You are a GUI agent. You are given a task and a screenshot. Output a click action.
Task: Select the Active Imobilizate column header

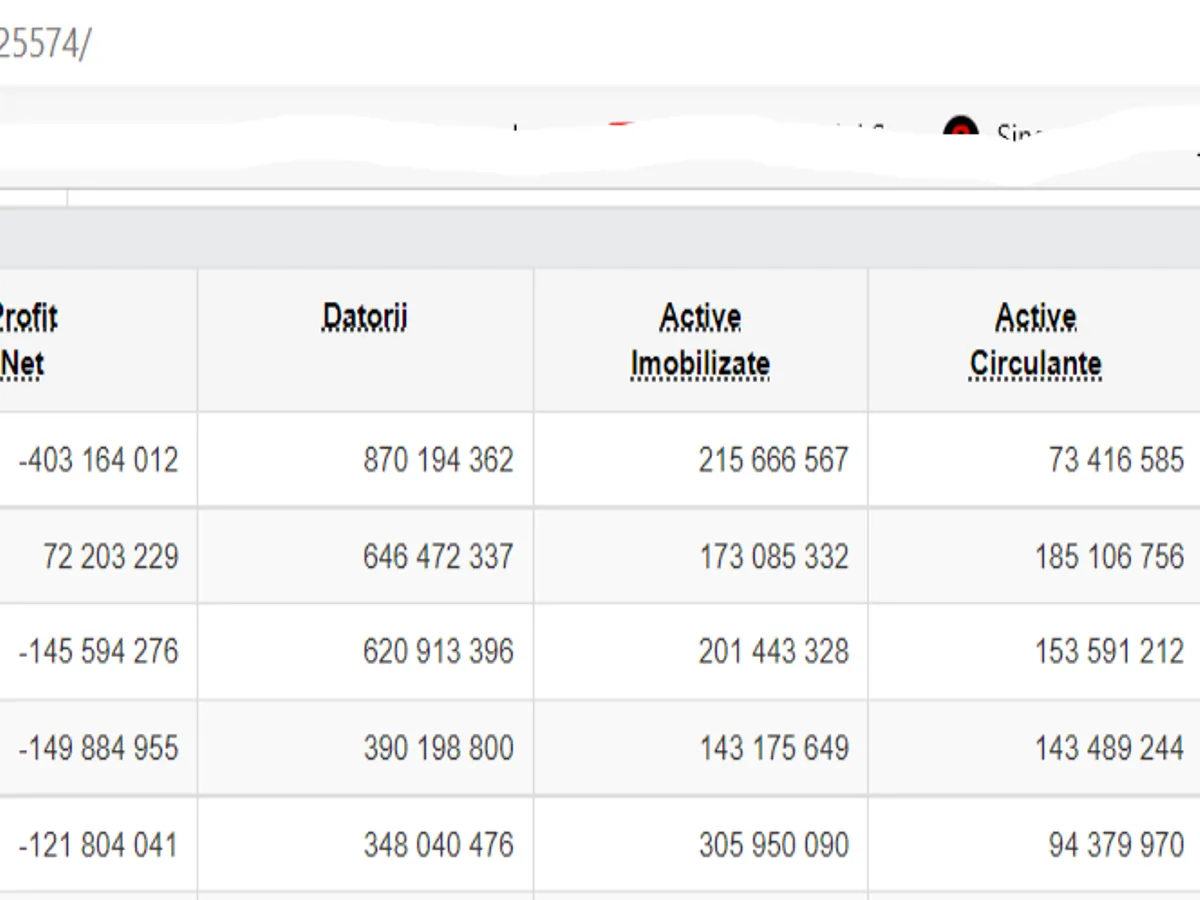pyautogui.click(x=700, y=340)
